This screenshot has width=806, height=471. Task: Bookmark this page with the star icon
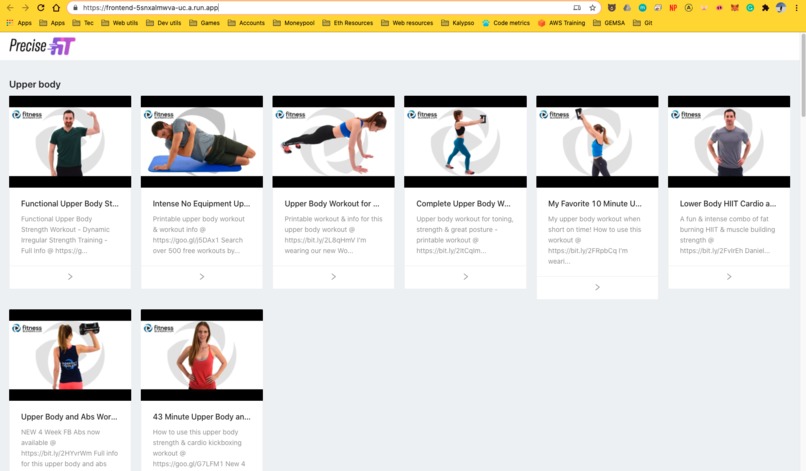coord(593,8)
